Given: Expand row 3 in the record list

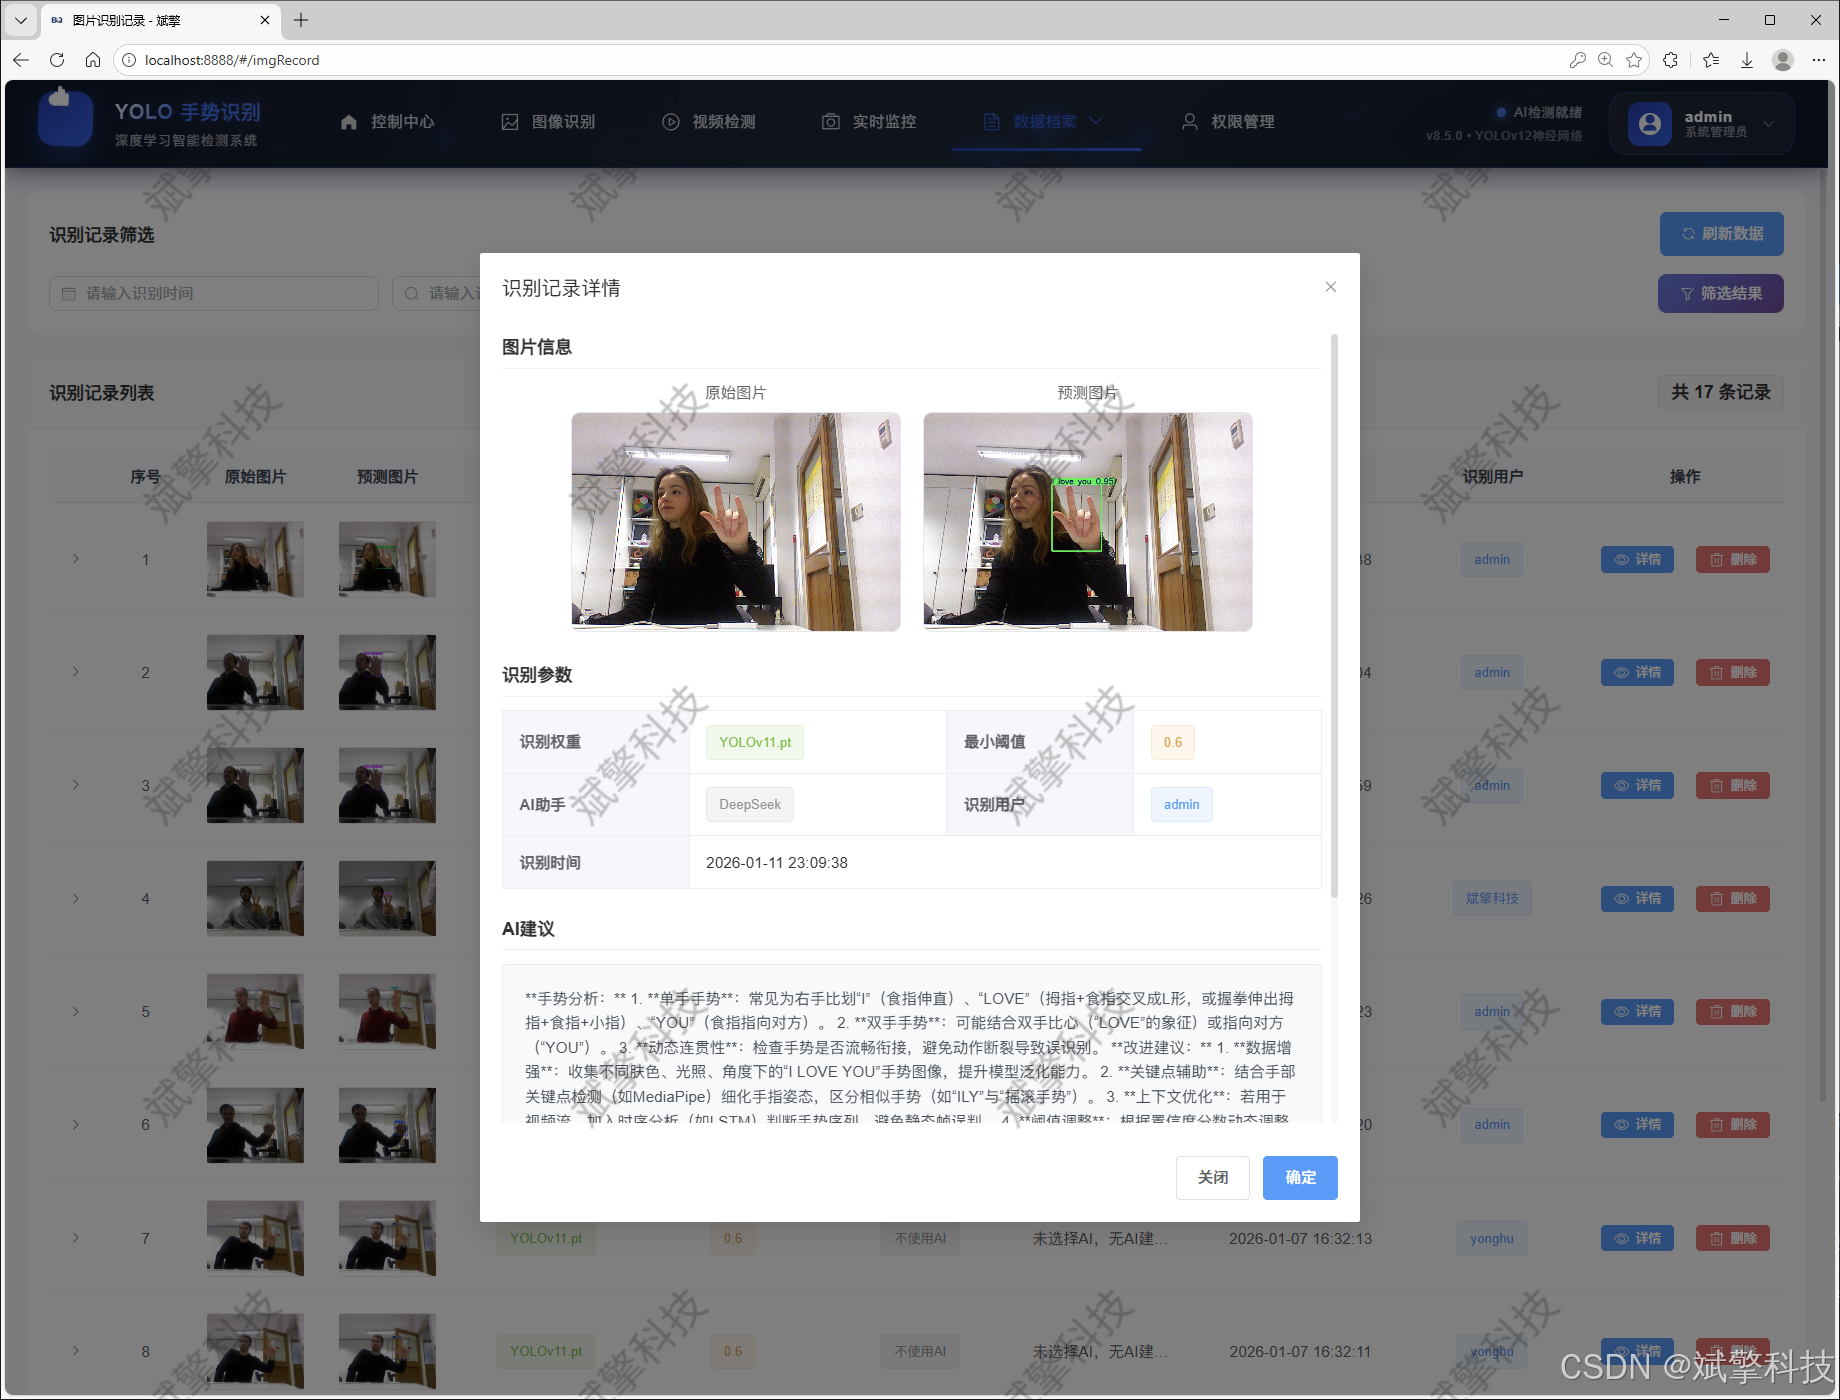Looking at the screenshot, I should [x=76, y=785].
